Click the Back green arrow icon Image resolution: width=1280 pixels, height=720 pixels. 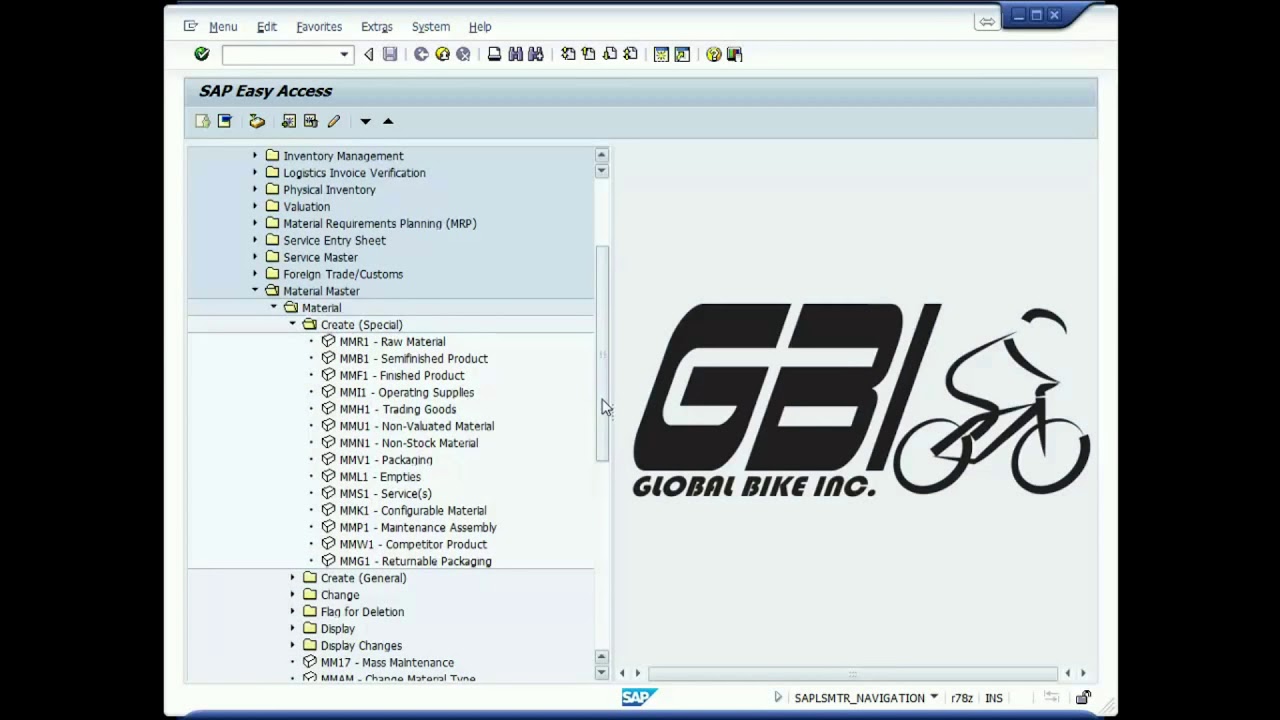421,54
